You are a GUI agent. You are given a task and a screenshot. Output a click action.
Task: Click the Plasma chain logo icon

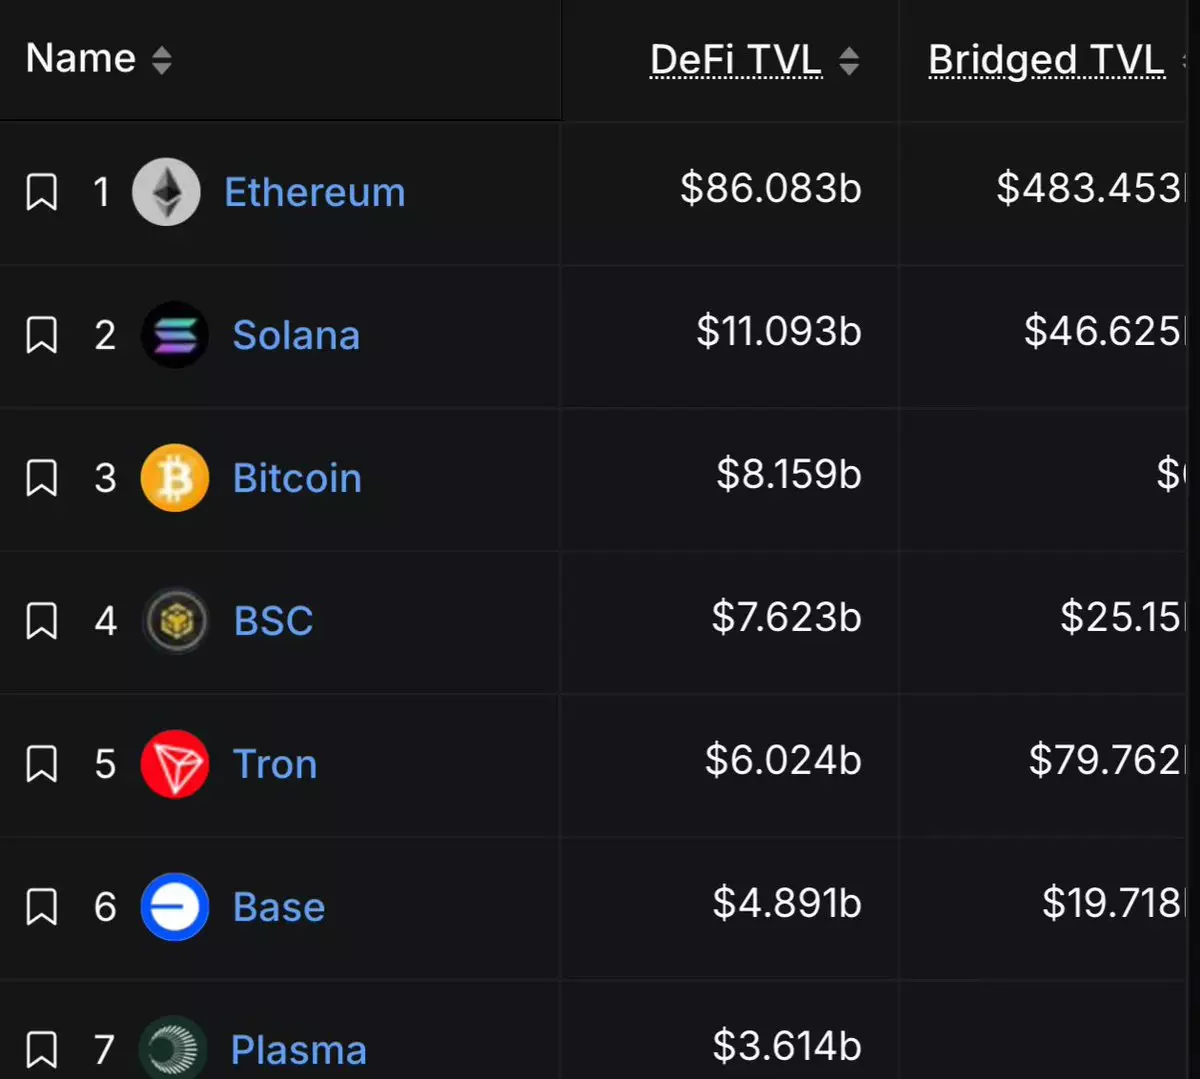pyautogui.click(x=172, y=1048)
